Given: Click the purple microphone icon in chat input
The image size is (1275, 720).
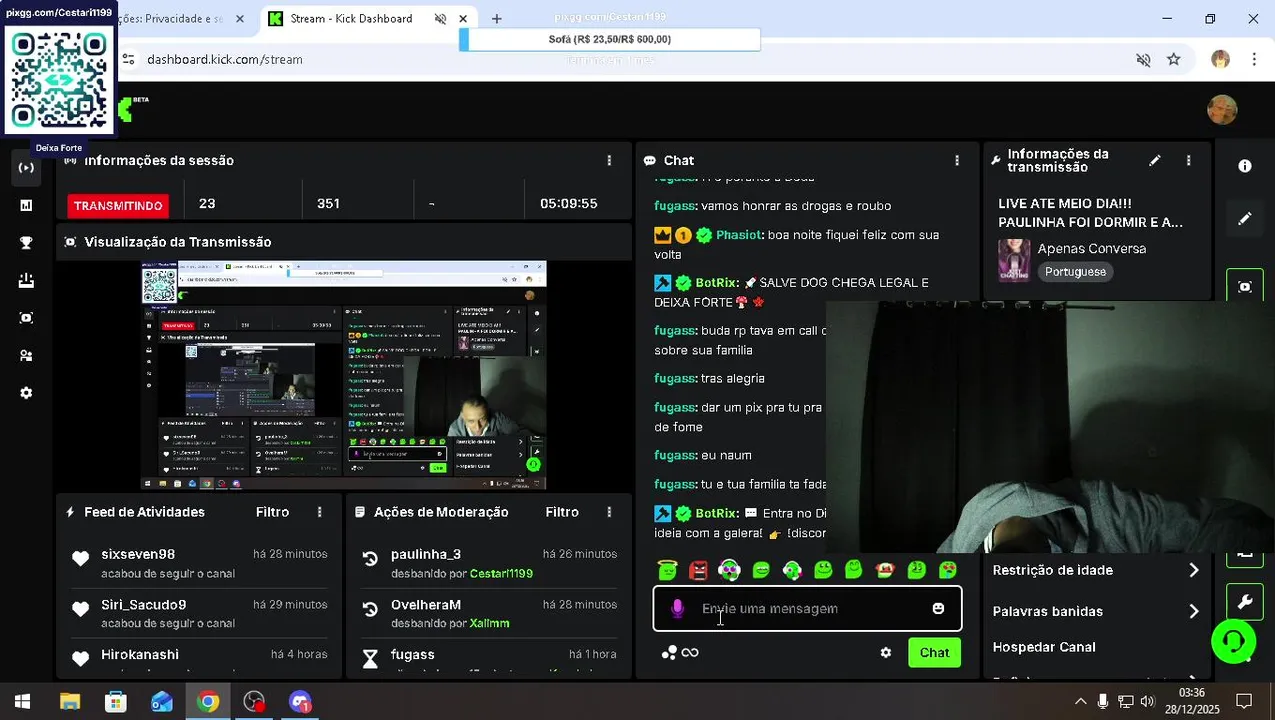Looking at the screenshot, I should coord(677,608).
